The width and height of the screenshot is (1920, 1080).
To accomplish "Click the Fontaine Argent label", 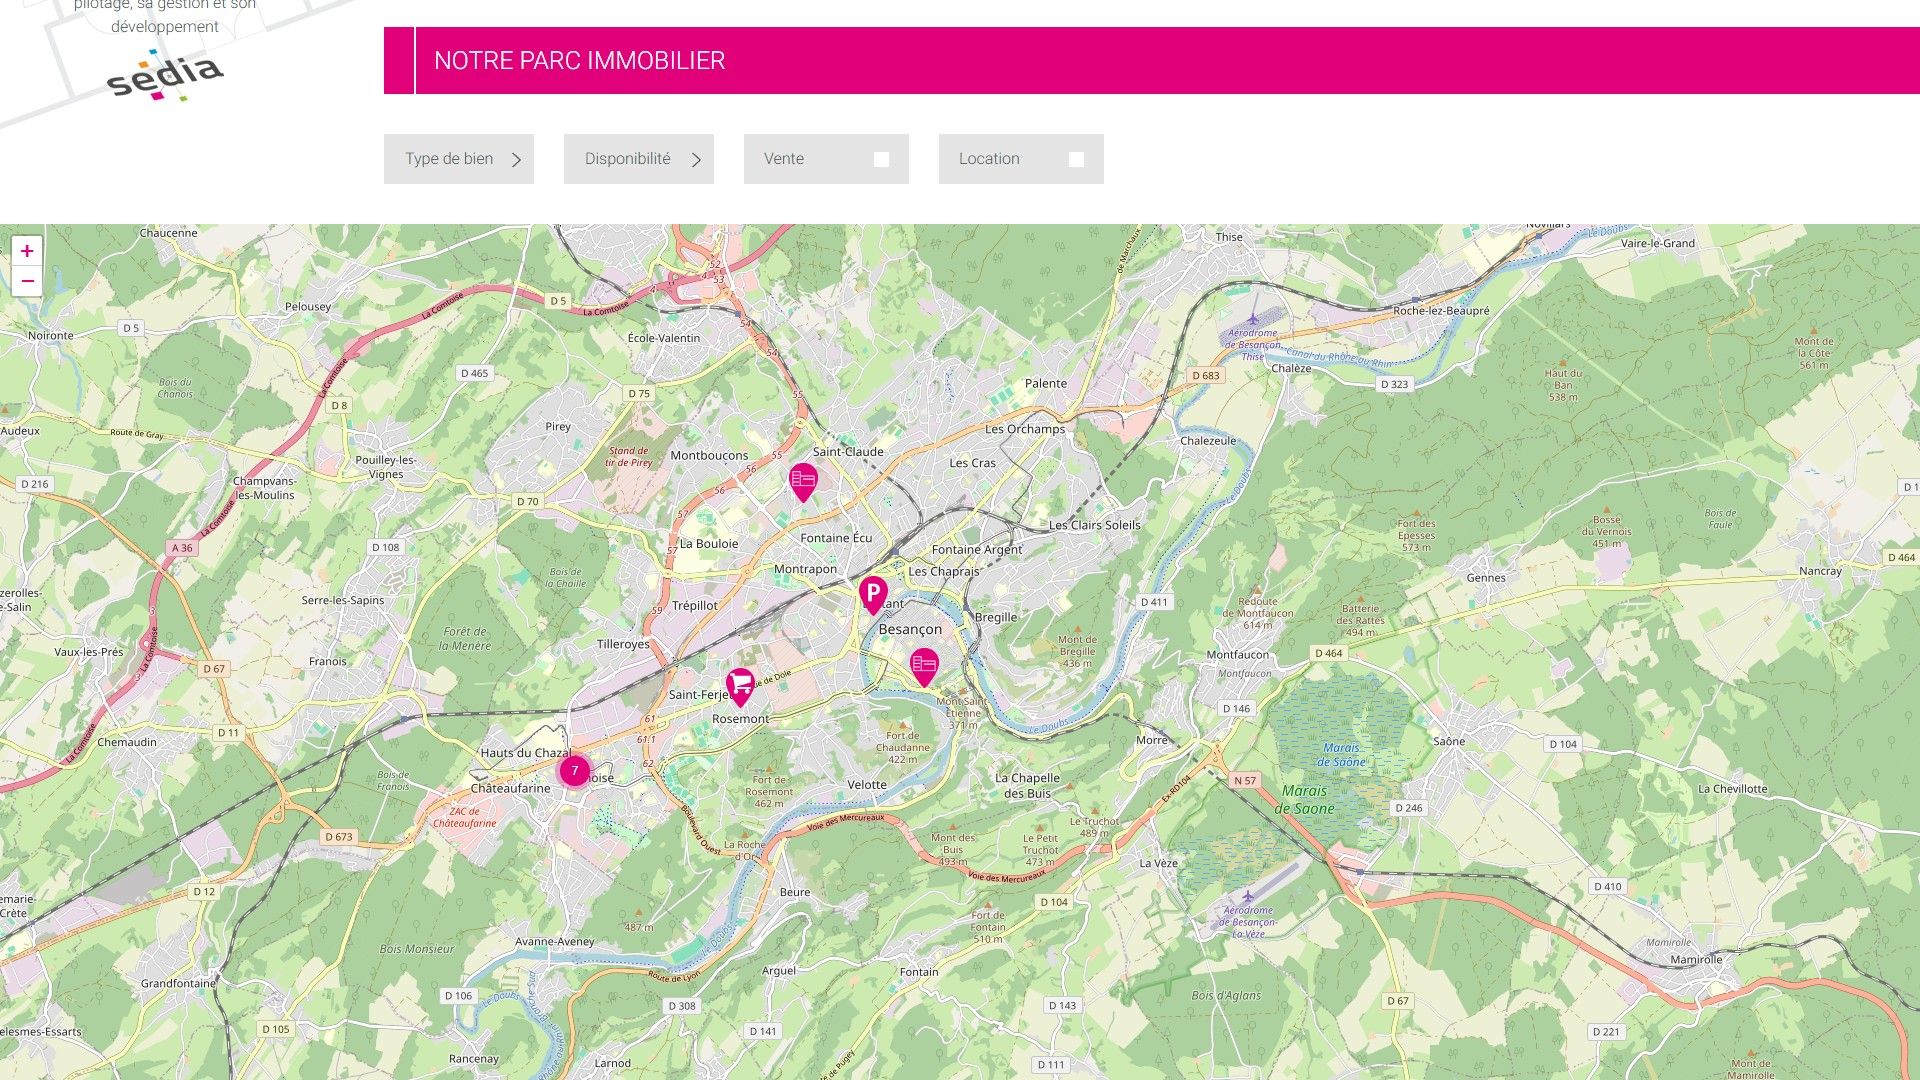I will coord(977,549).
